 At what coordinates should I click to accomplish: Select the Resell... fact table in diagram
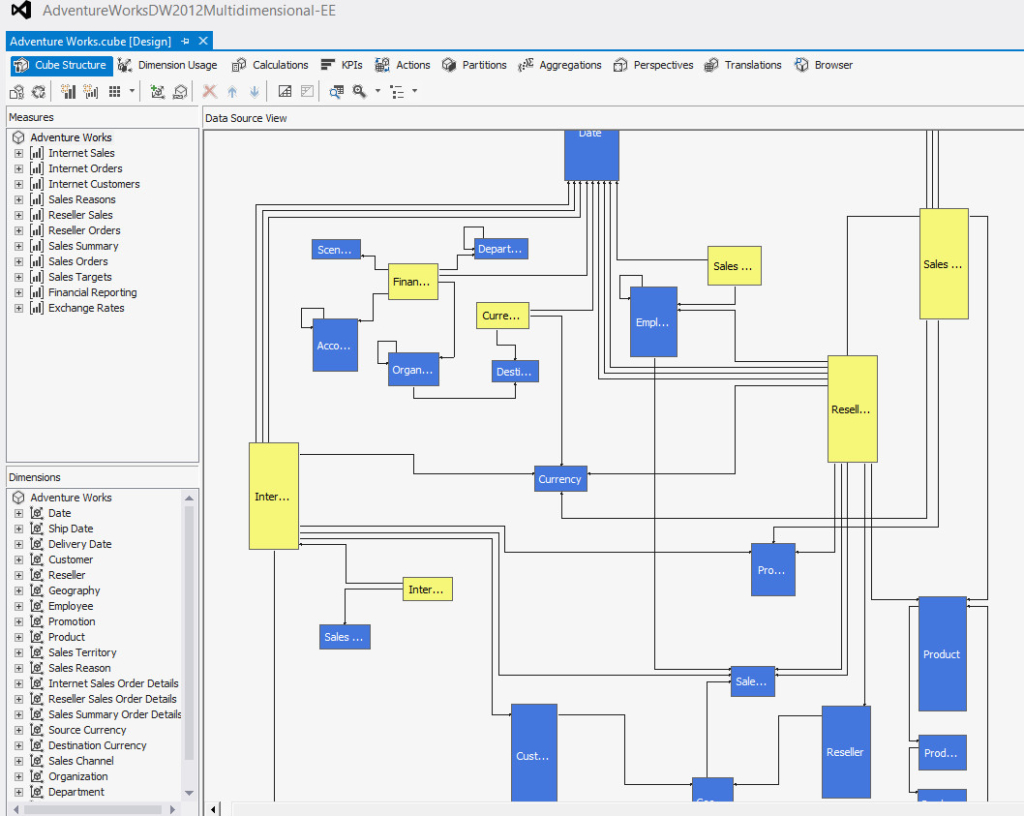point(852,409)
